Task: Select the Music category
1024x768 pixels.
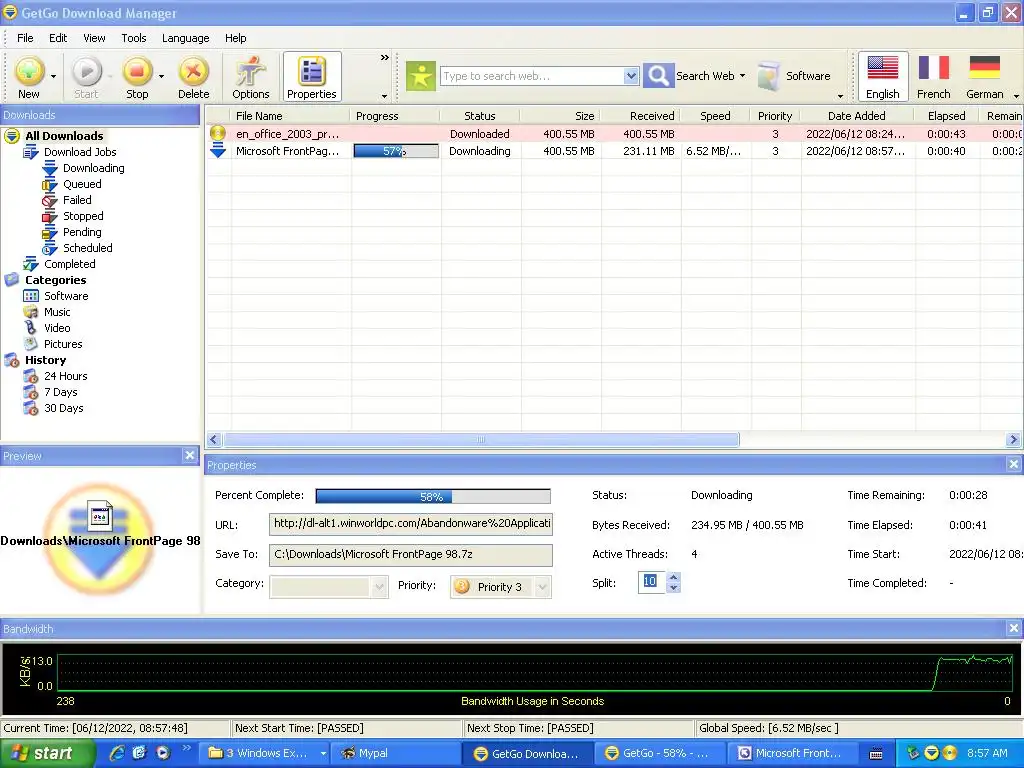Action: tap(57, 312)
